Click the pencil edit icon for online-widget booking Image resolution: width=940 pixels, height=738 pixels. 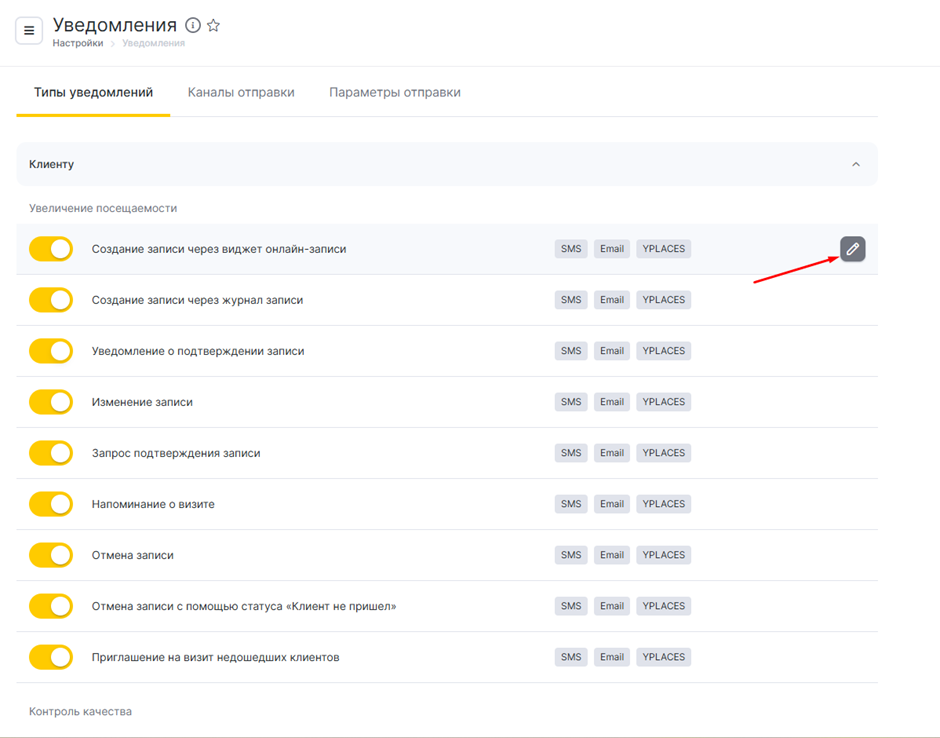click(x=852, y=249)
